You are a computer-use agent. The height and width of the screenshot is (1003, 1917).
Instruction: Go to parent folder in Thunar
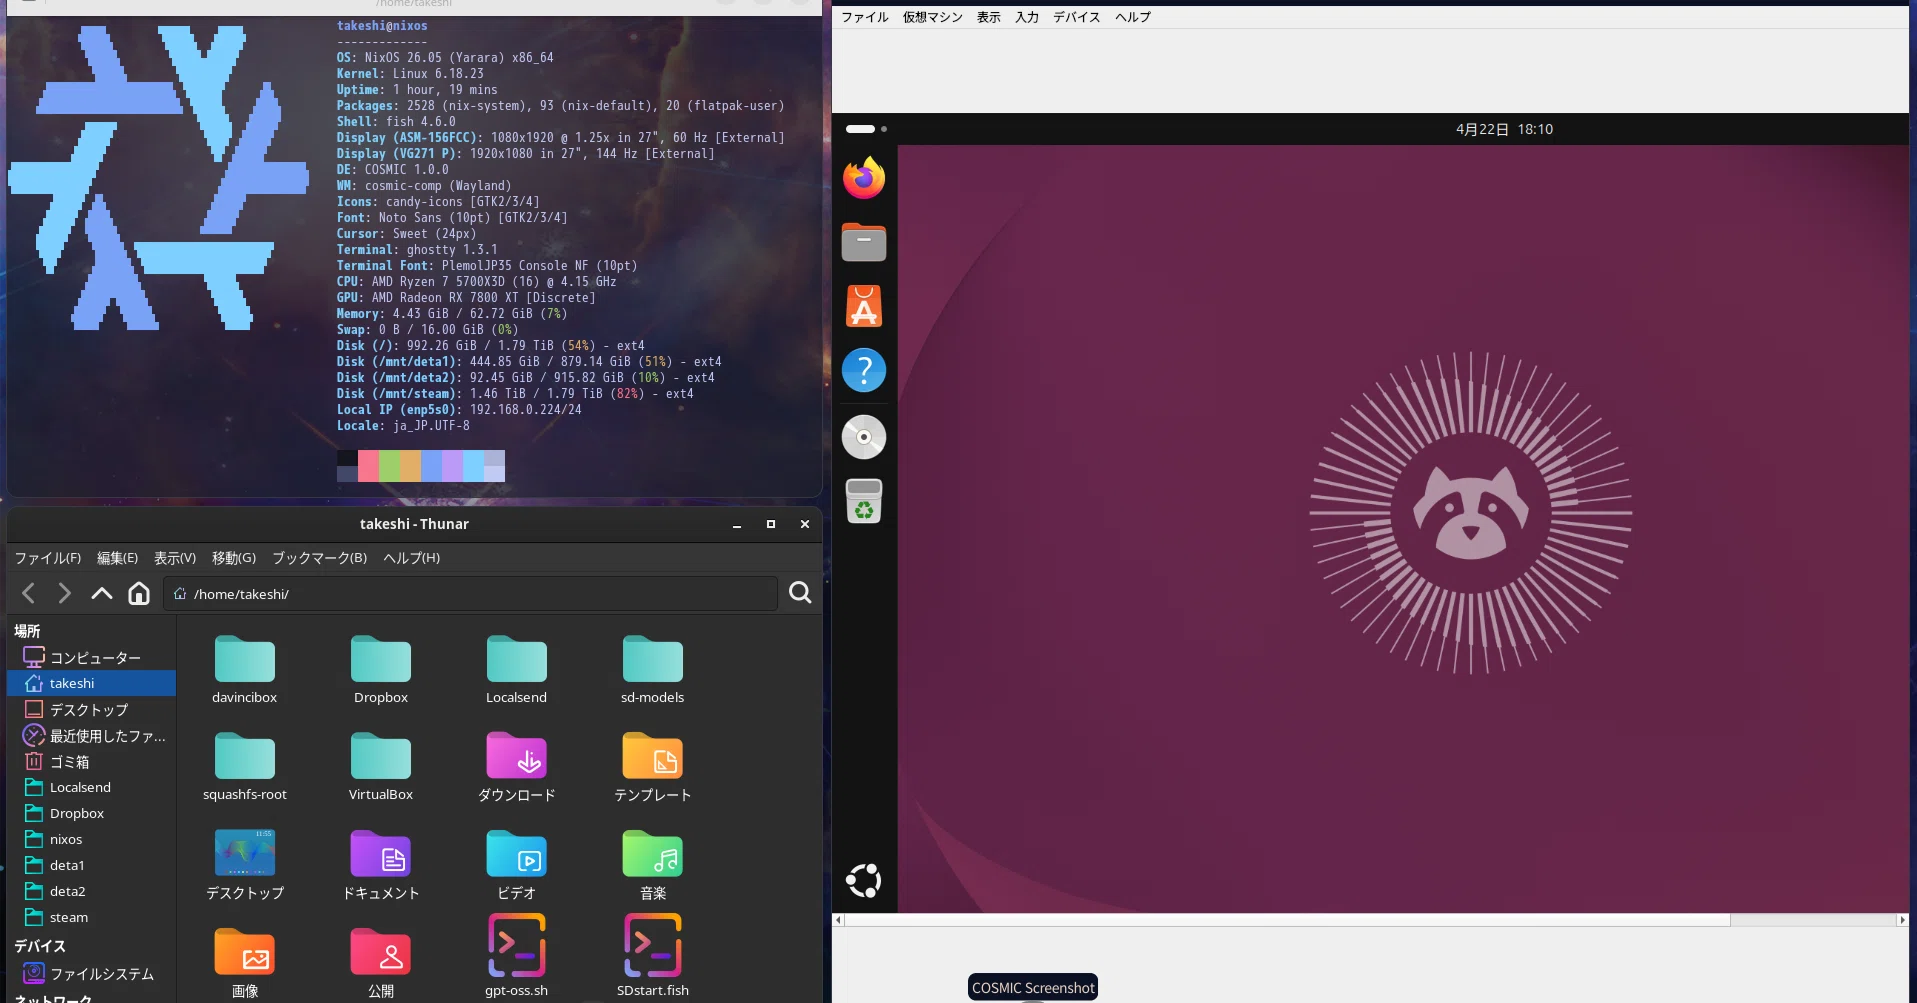(102, 593)
